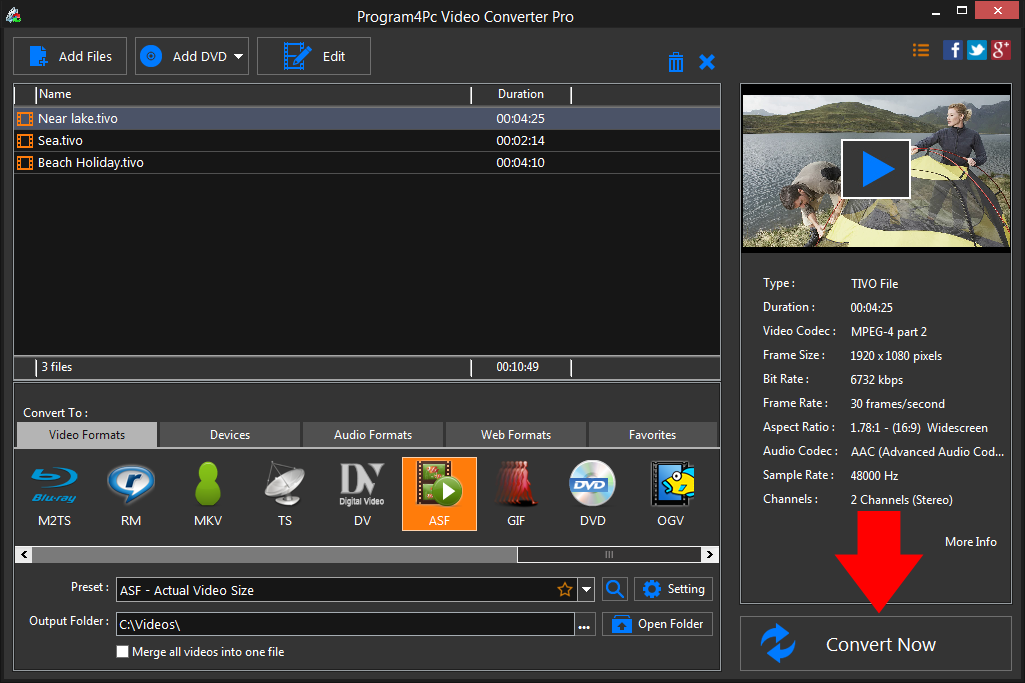Delete selected file with trash icon
Screen dimensions: 1025x683
676,62
